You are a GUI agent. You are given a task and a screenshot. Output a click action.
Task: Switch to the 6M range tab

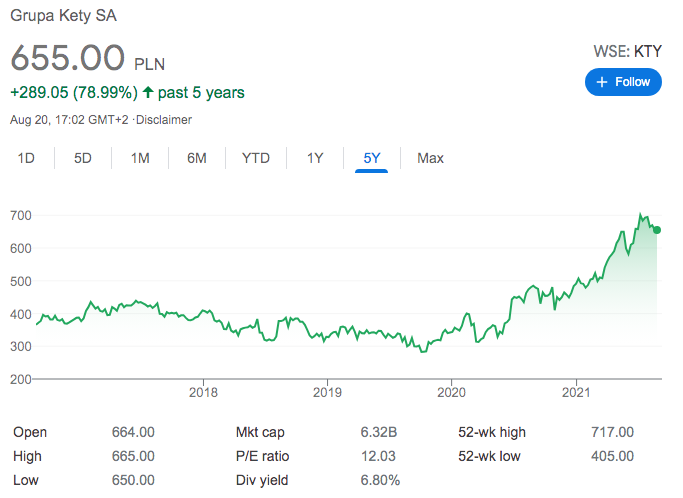coord(197,158)
